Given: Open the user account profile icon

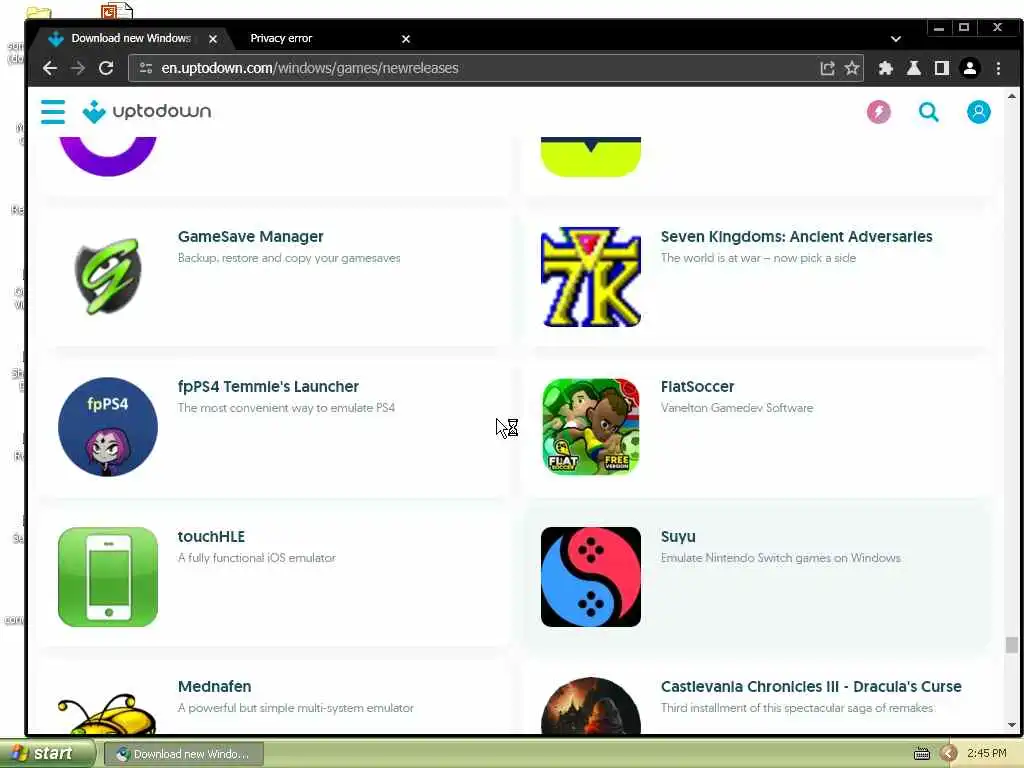Looking at the screenshot, I should pyautogui.click(x=978, y=112).
